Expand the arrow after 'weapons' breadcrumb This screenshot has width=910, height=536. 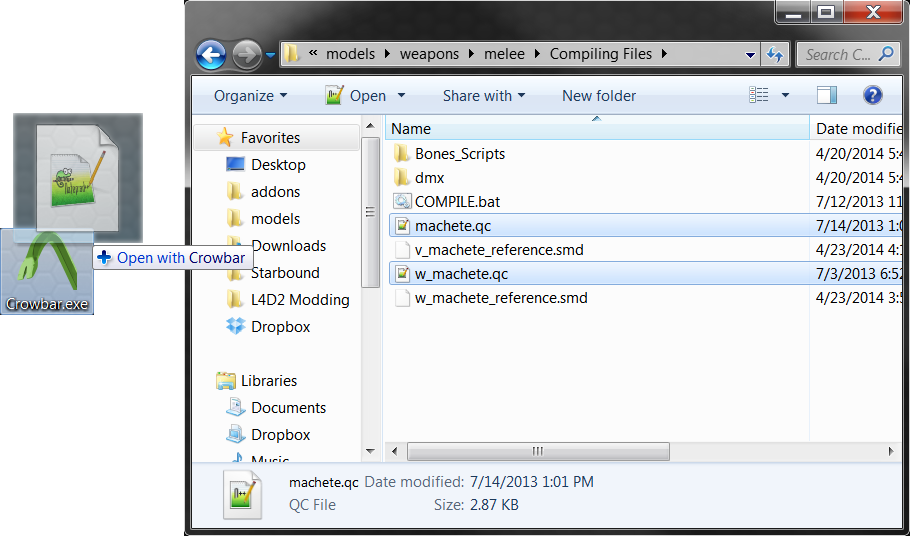click(x=471, y=54)
